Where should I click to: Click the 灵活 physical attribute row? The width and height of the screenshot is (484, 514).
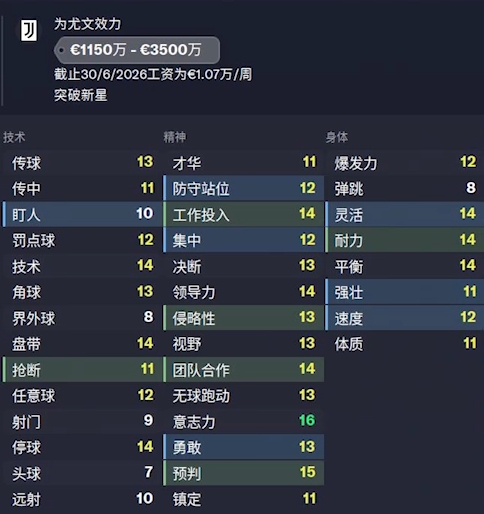point(405,214)
